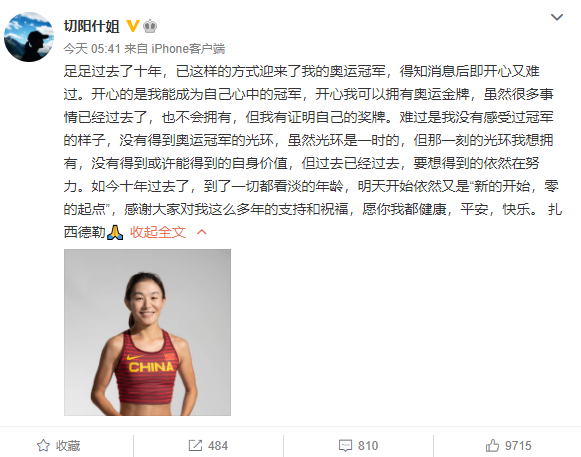Click the iPhone客户端 source link
This screenshot has width=581, height=457.
(x=188, y=49)
